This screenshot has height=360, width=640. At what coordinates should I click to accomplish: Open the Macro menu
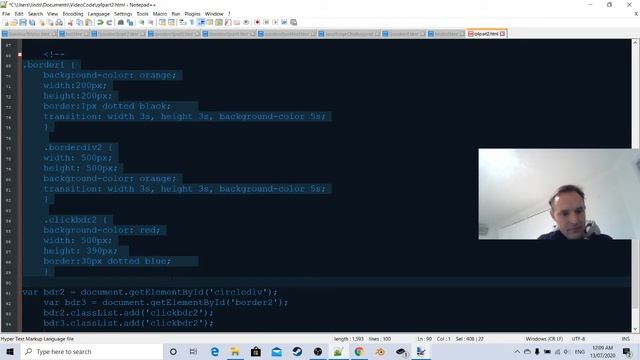pos(160,14)
